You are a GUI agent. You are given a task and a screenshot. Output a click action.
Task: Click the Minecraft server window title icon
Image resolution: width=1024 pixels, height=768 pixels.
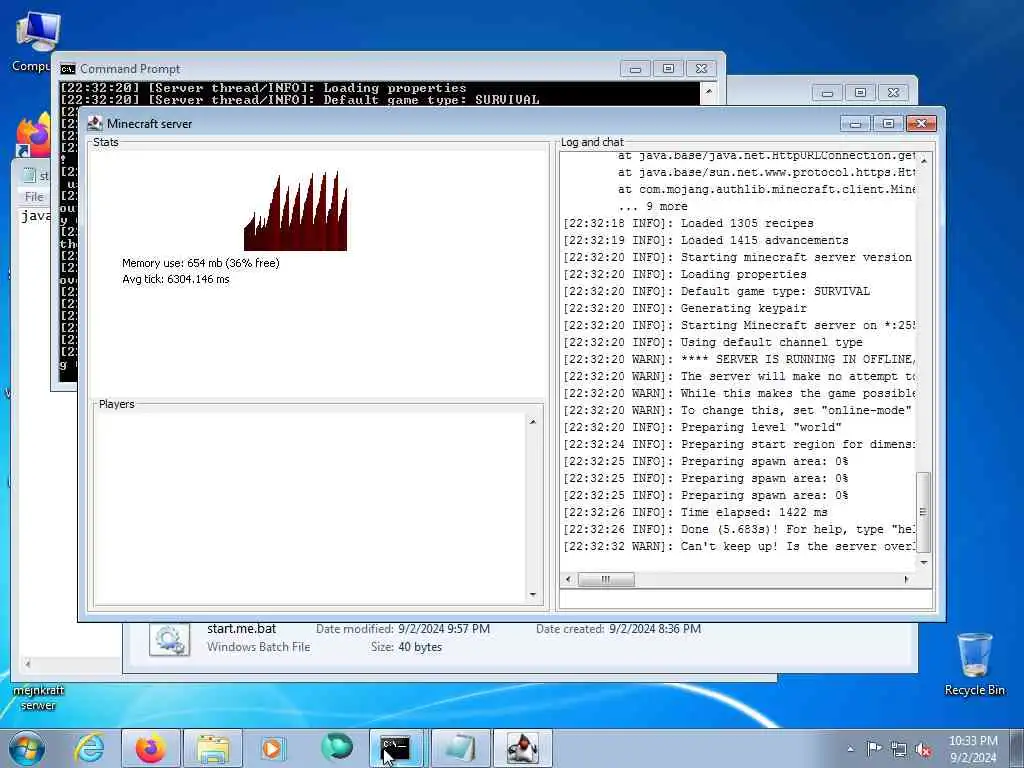(95, 123)
